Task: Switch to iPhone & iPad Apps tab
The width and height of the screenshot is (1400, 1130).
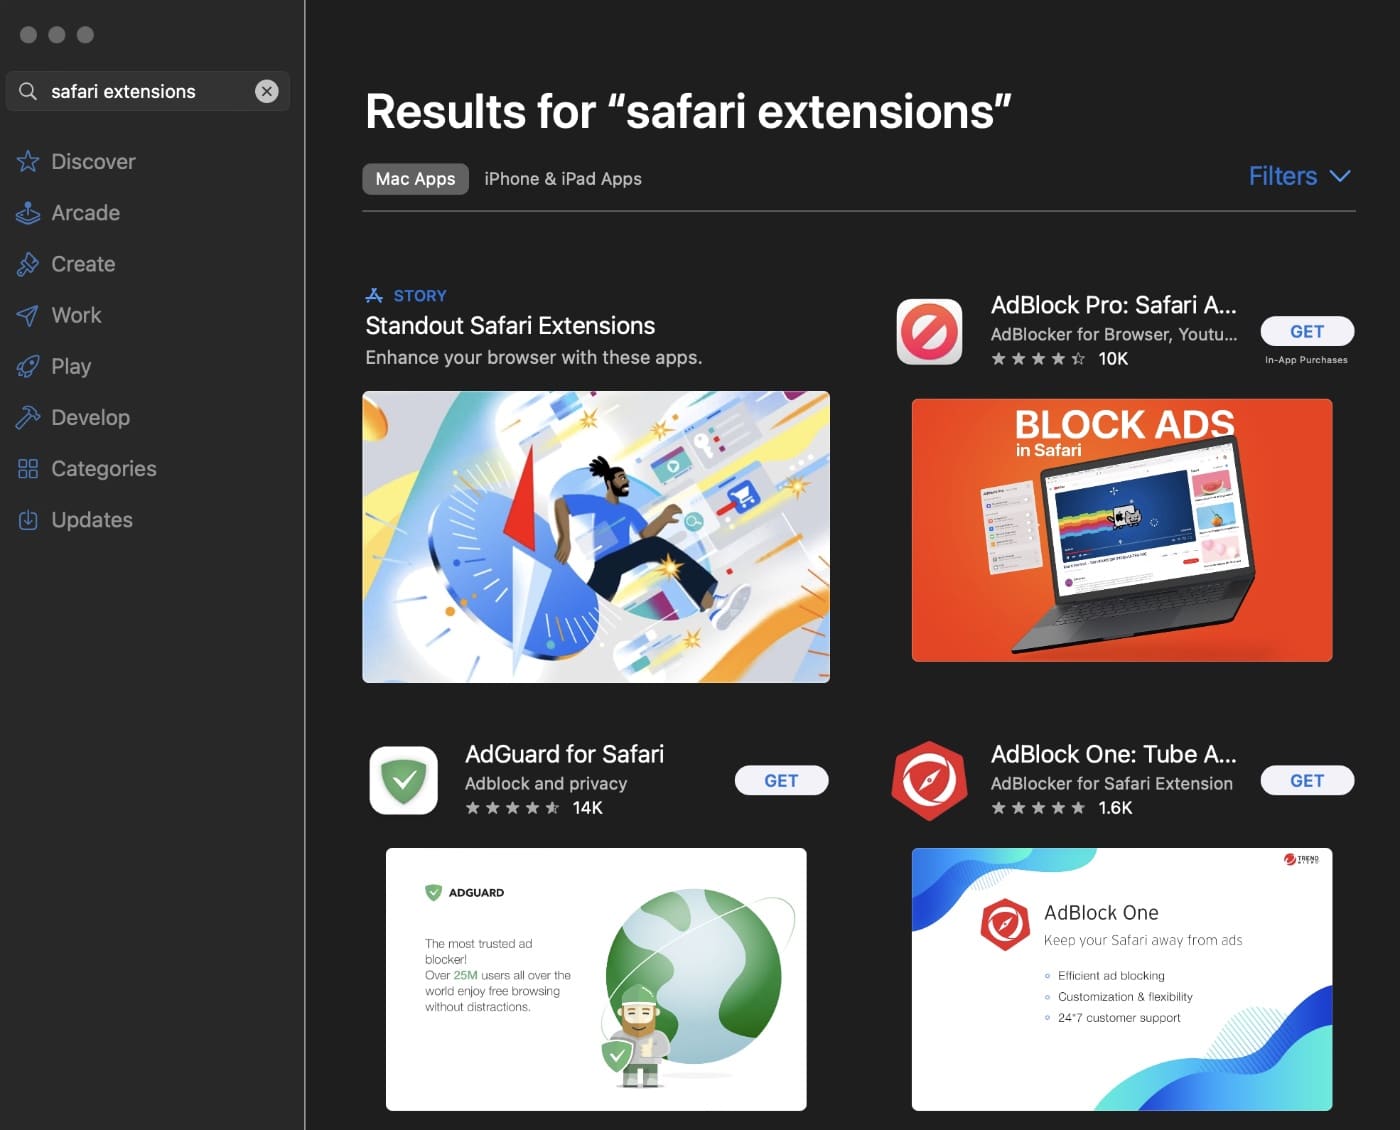Action: [x=563, y=179]
